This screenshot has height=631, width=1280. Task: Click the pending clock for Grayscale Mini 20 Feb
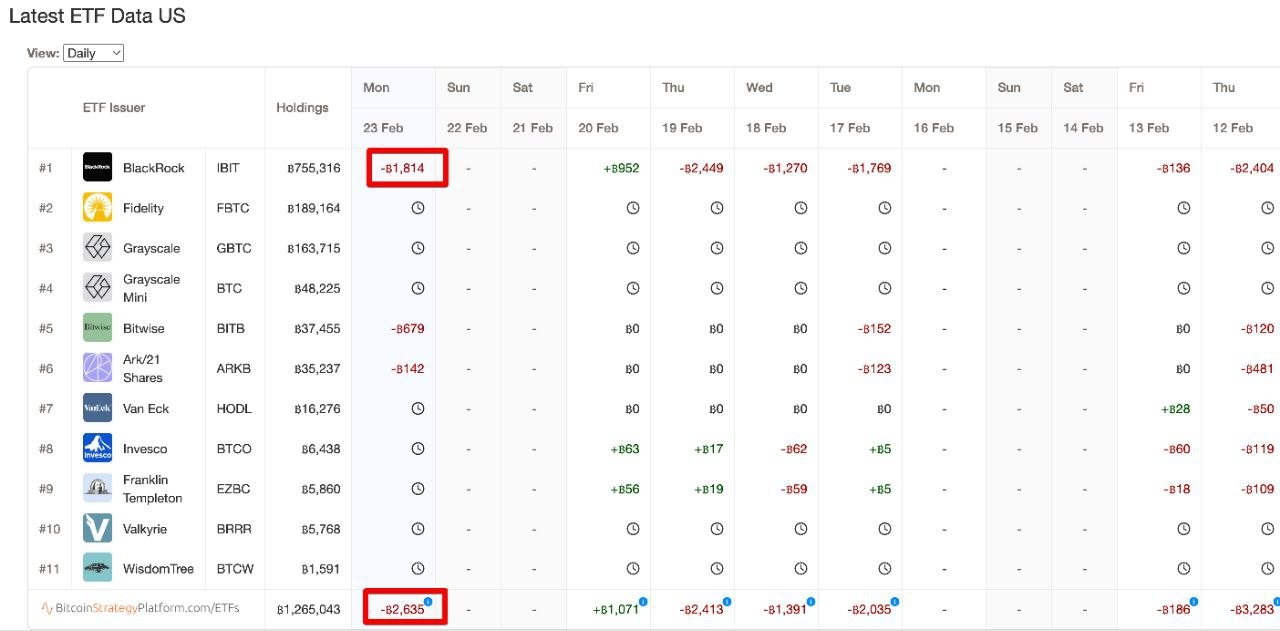(632, 288)
